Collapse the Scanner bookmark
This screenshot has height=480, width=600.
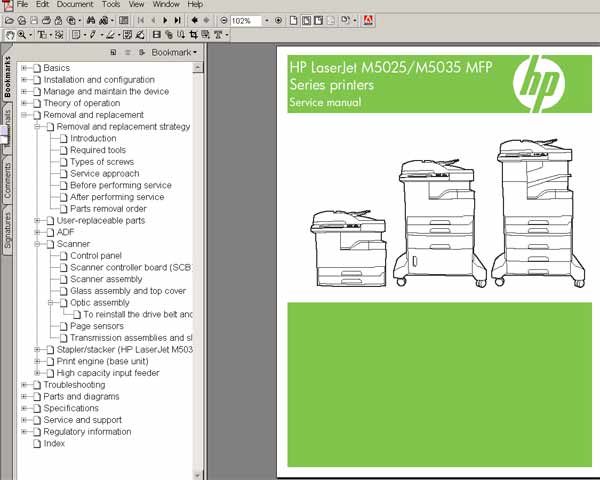(x=38, y=244)
